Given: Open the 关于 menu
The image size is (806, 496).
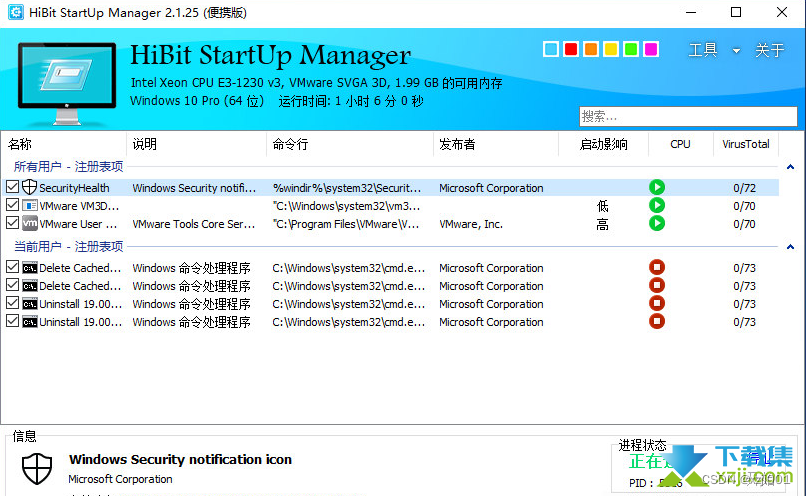Looking at the screenshot, I should (769, 50).
